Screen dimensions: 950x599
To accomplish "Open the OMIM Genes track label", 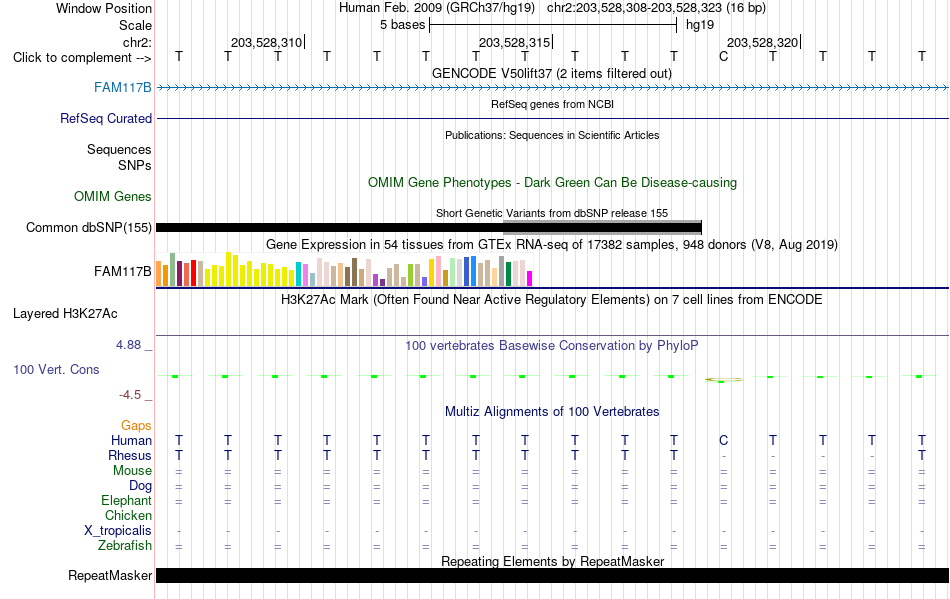I will pos(113,196).
